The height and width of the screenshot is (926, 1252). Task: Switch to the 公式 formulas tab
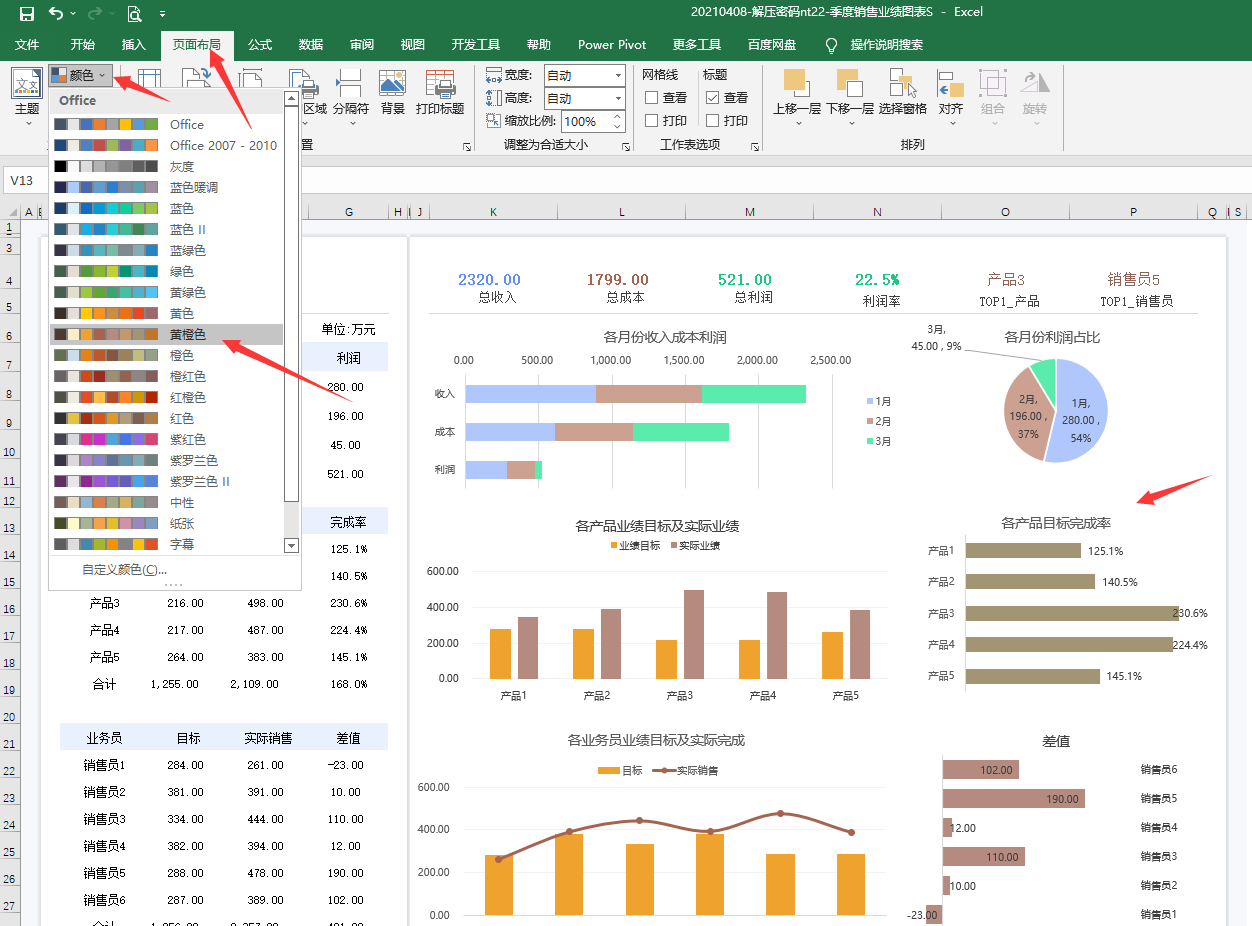[x=260, y=45]
